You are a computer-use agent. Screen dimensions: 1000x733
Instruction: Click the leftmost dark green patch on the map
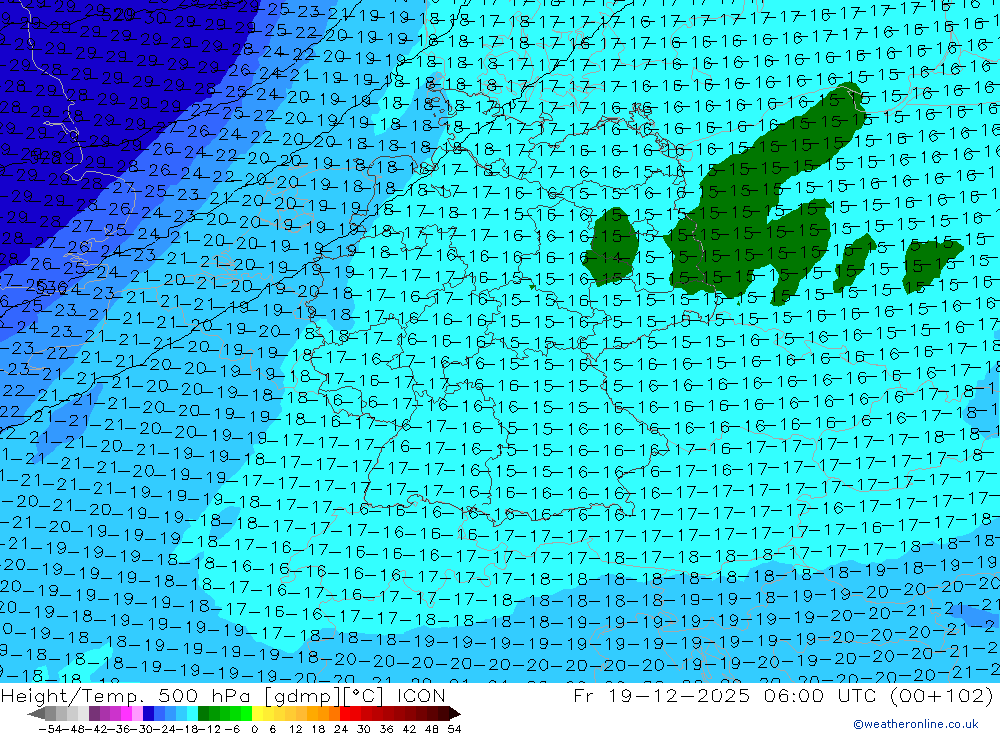pyautogui.click(x=612, y=247)
